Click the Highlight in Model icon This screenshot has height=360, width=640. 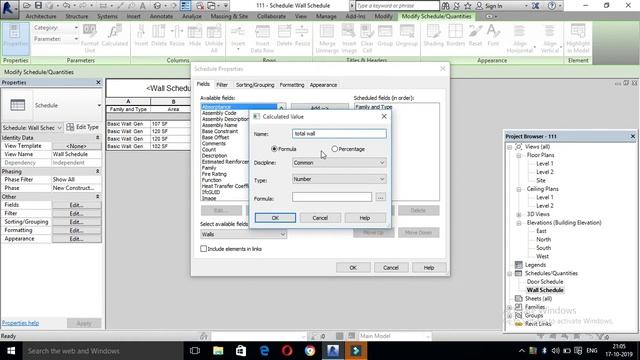578,38
